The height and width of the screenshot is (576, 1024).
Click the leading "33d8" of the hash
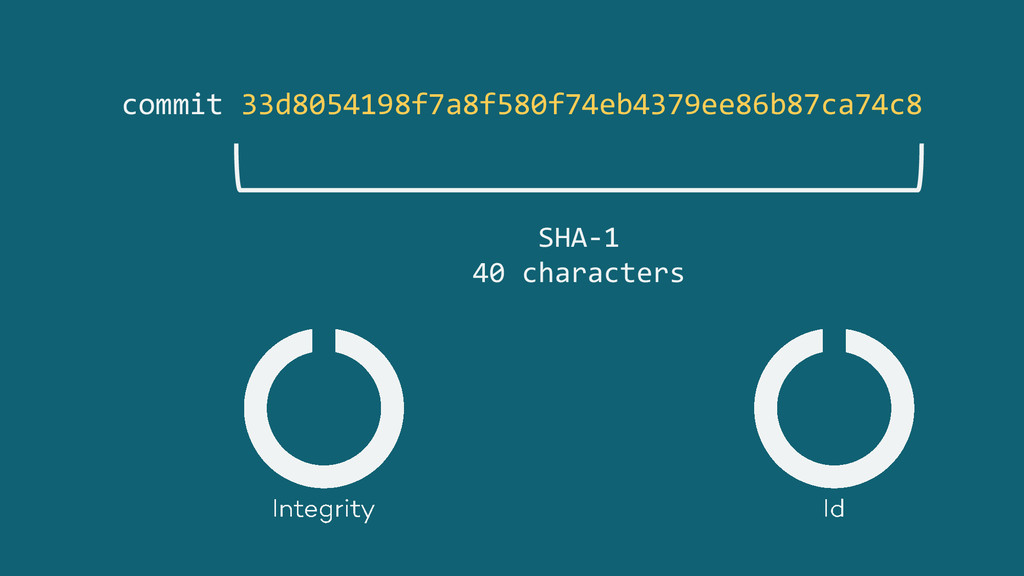267,105
